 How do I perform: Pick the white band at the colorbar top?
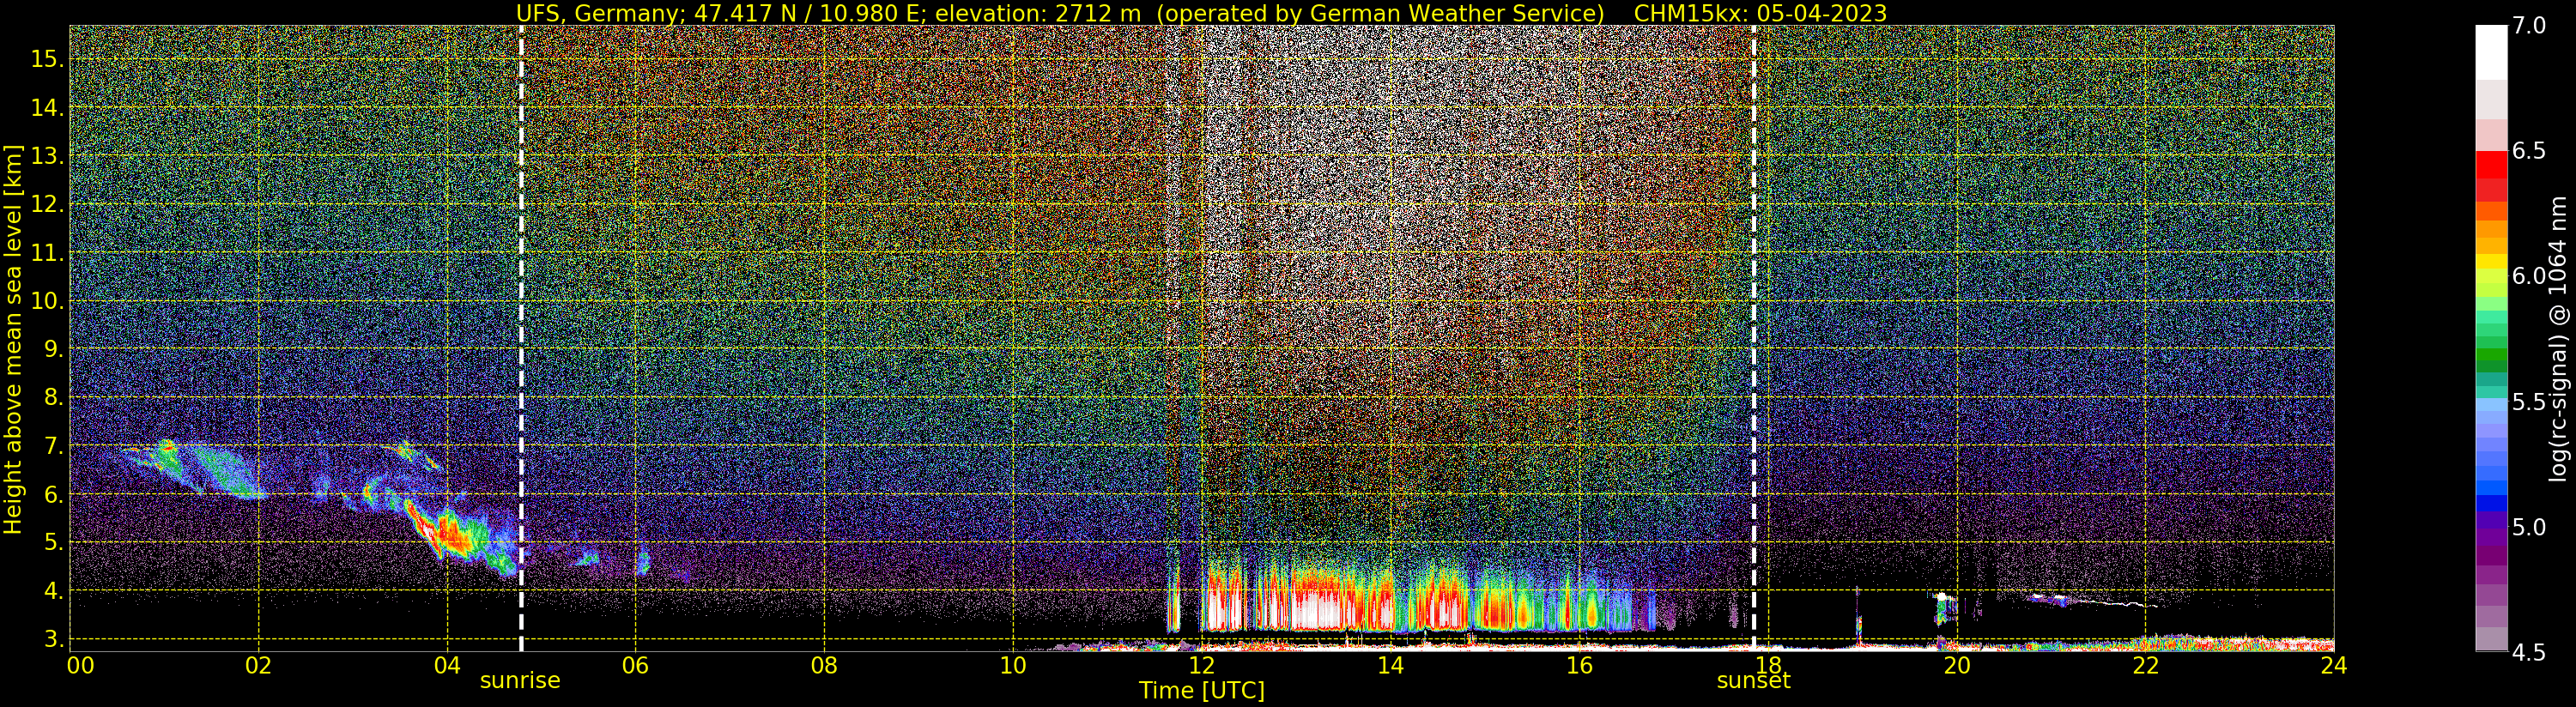tap(2491, 52)
